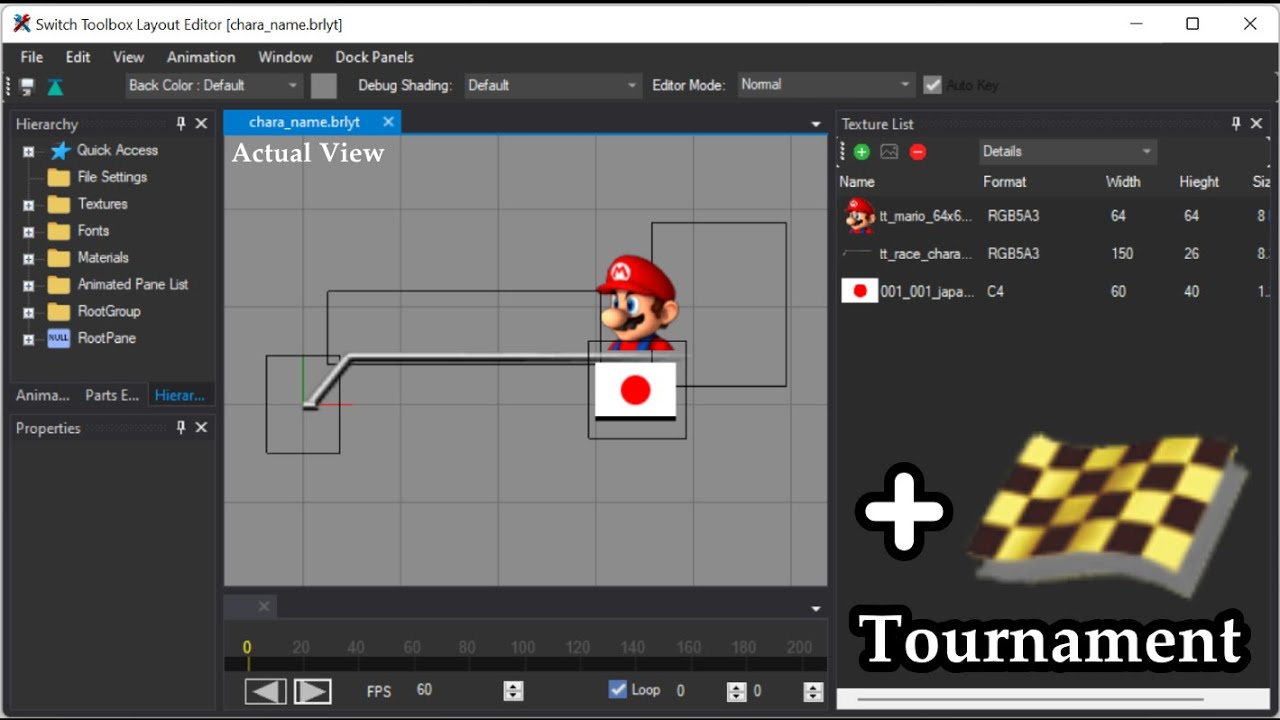
Task: Adjust the end frame stepper
Action: click(x=813, y=690)
